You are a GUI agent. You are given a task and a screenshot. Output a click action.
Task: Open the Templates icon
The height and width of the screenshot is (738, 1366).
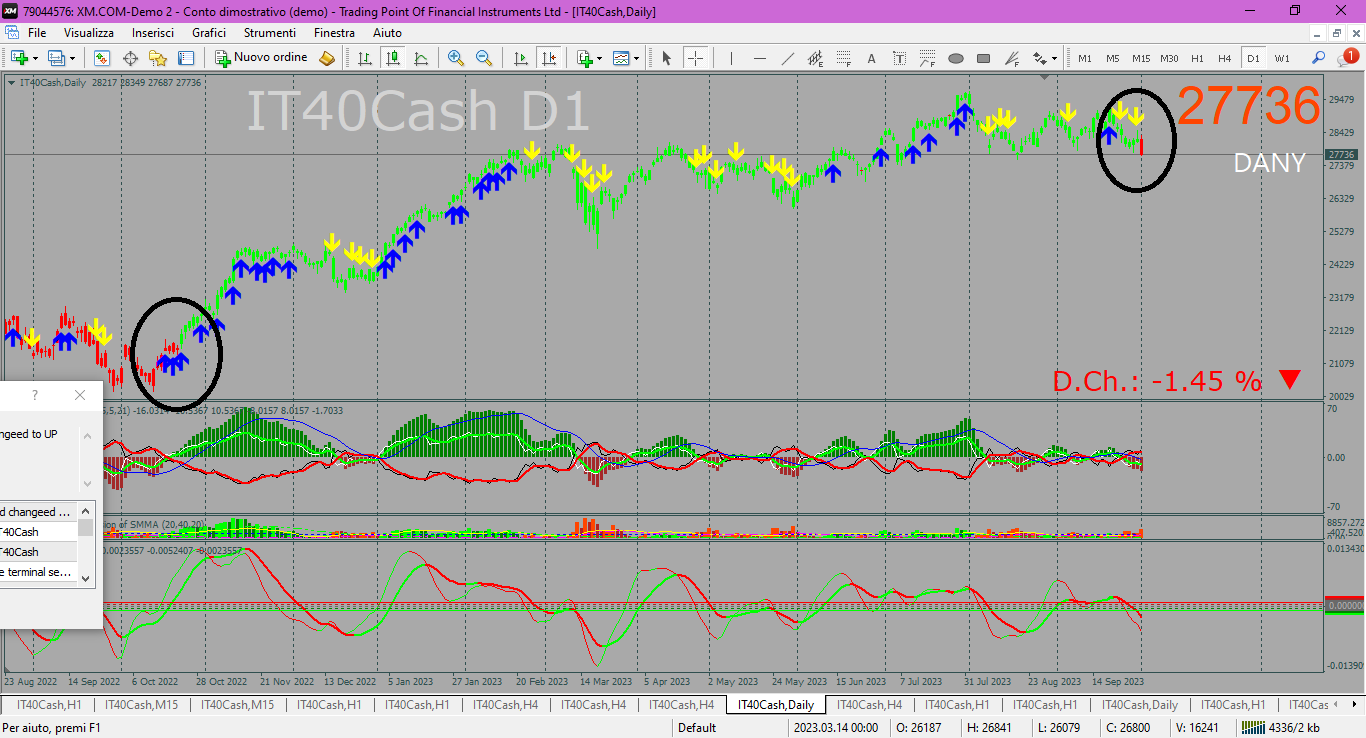pos(621,58)
